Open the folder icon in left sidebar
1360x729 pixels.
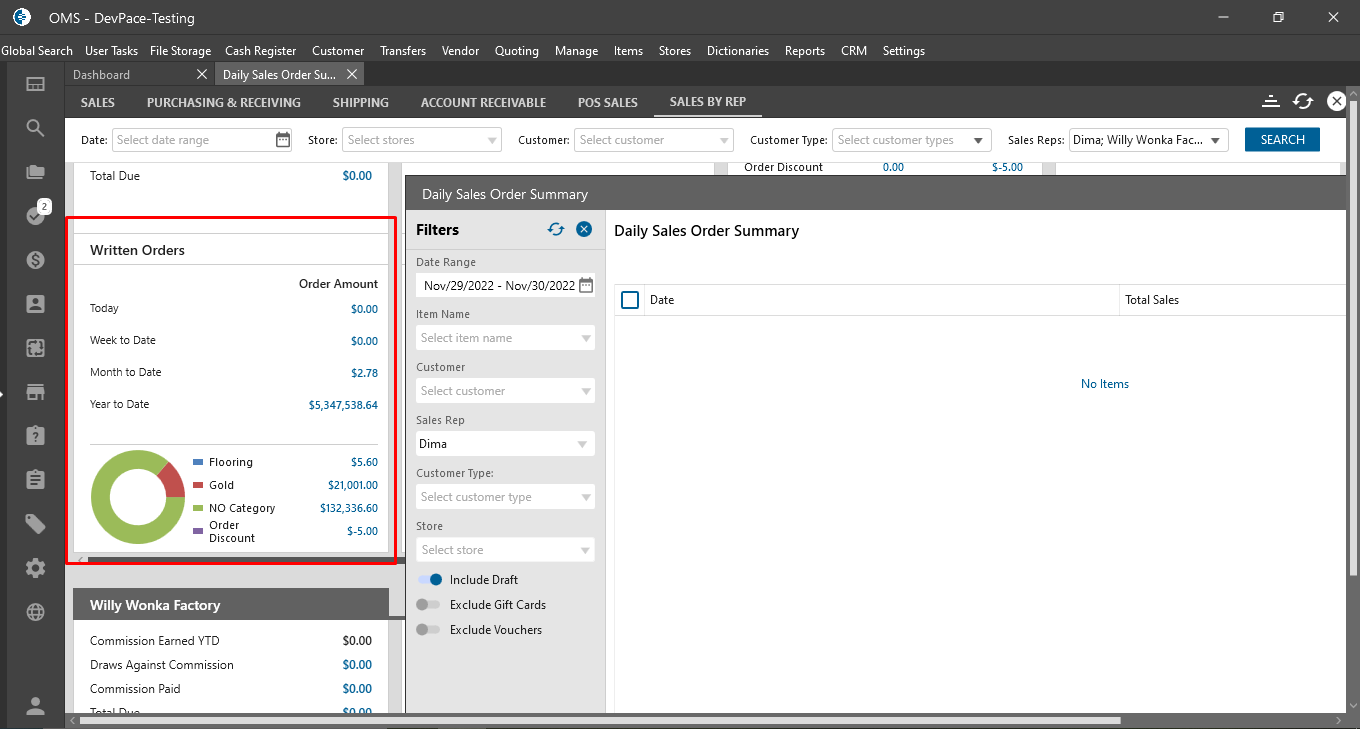(35, 172)
